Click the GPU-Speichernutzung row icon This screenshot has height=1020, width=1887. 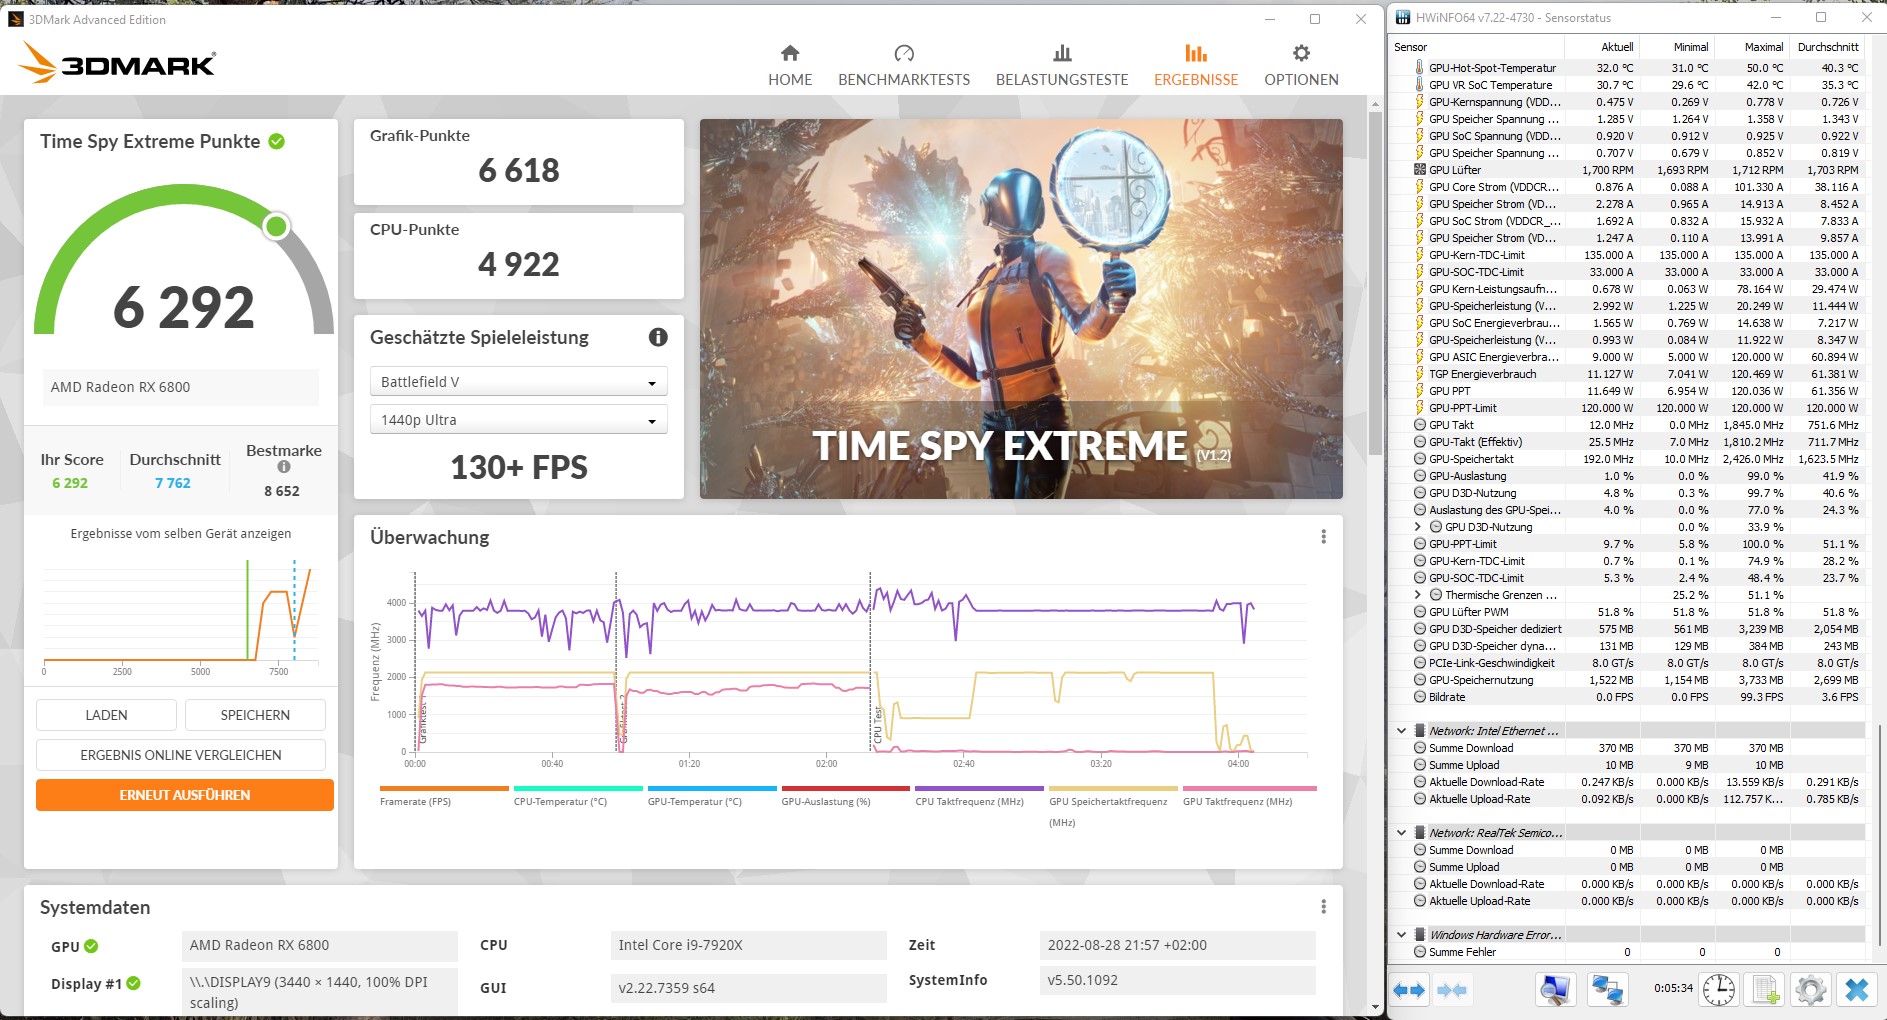point(1420,680)
